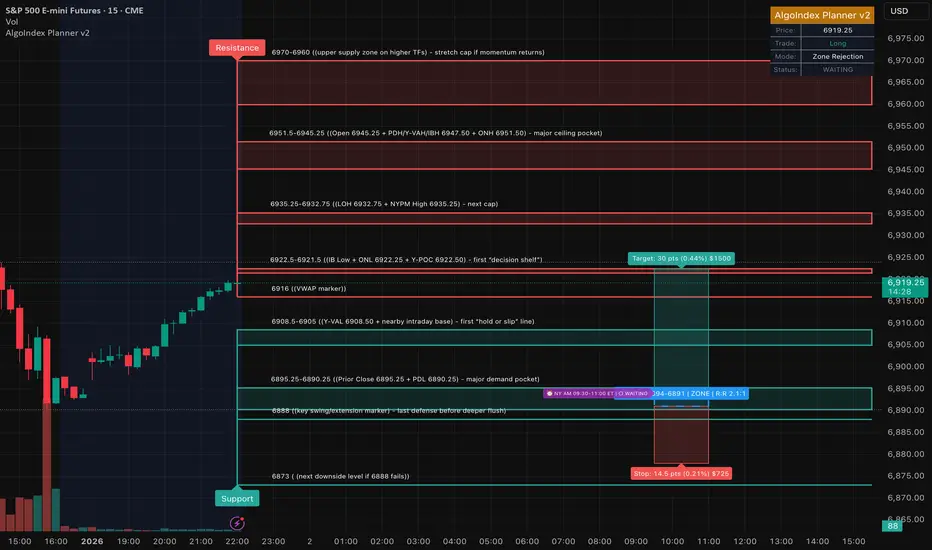This screenshot has width=932, height=550.
Task: Select the Vol indicator legend
Action: click(12, 21)
